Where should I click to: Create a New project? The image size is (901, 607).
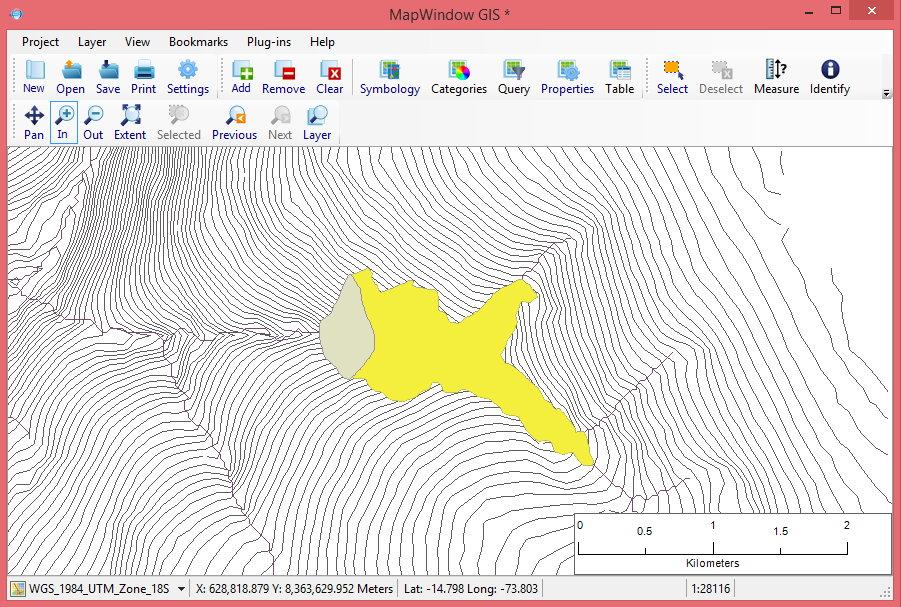[x=34, y=76]
